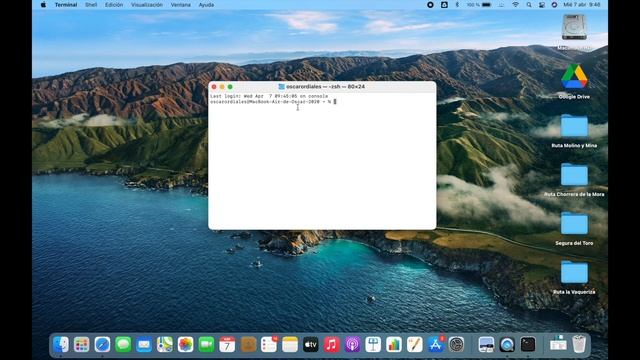Open Spotlight search magnifier
Screen dimensions: 640x360
(x=529, y=5)
